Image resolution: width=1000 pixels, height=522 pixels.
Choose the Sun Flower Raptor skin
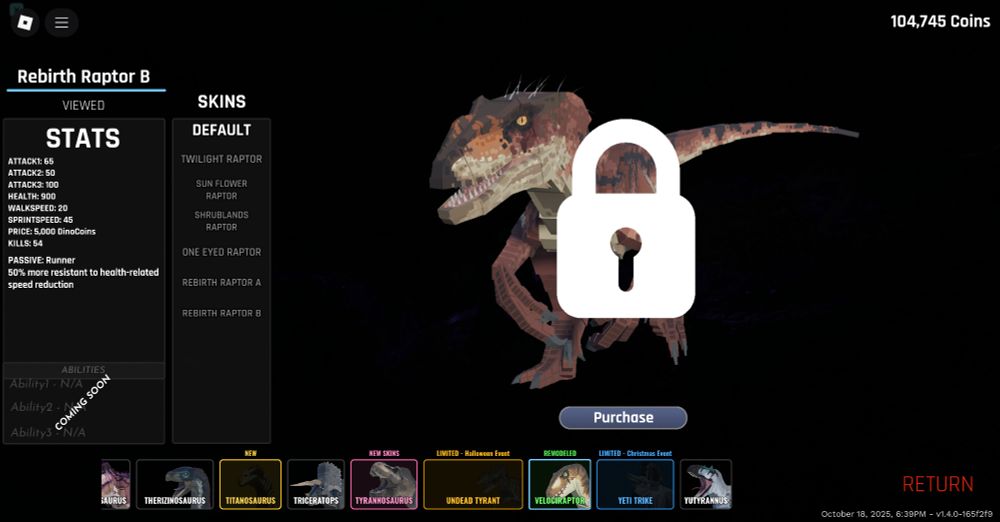tap(221, 190)
